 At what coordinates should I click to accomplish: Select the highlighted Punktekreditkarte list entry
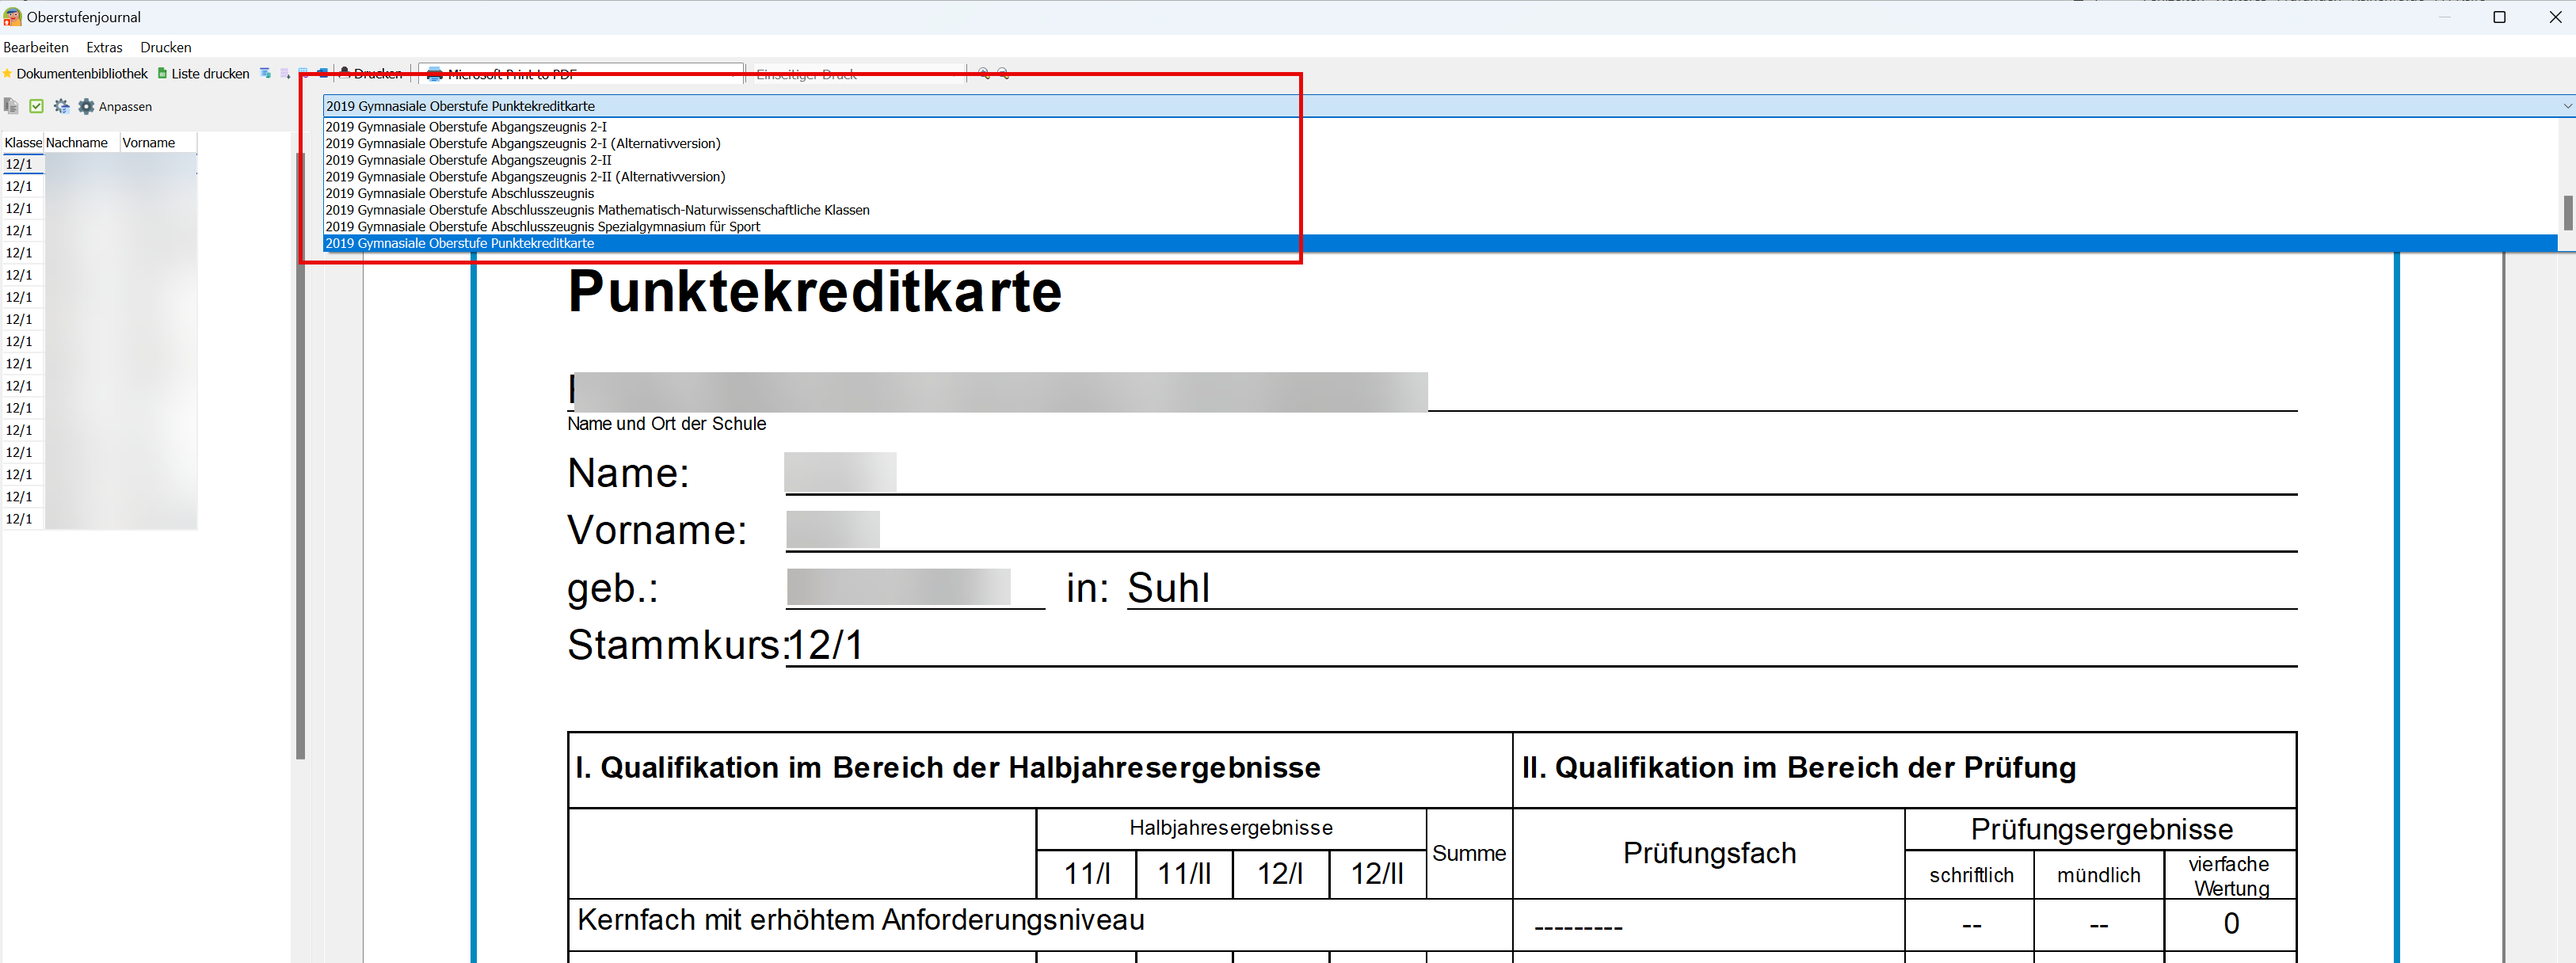point(1440,243)
